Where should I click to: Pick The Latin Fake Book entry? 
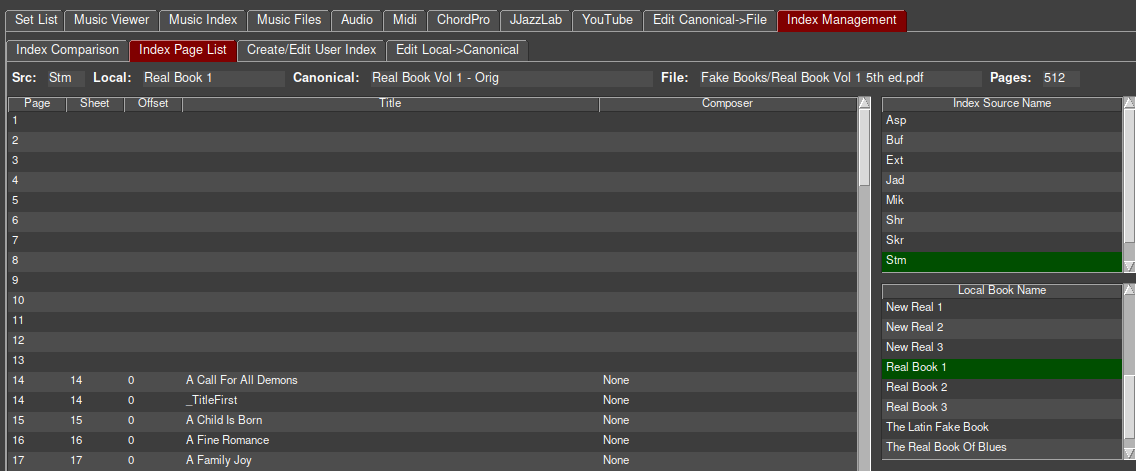pyautogui.click(x=1001, y=427)
